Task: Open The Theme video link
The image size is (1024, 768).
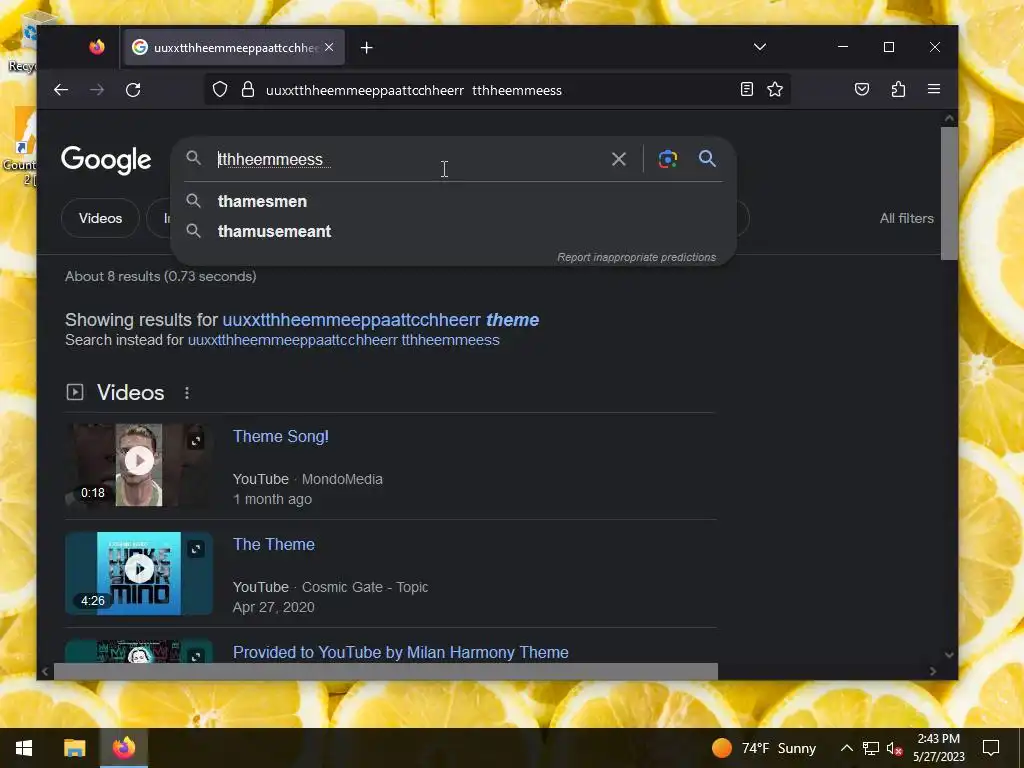Action: (x=274, y=544)
